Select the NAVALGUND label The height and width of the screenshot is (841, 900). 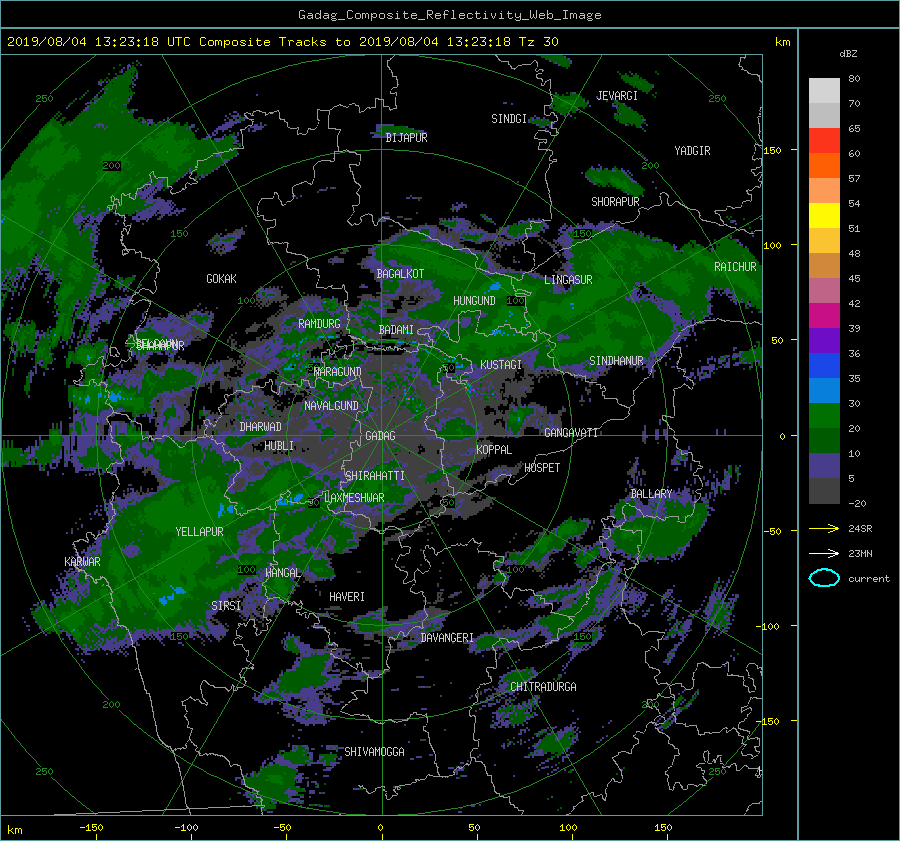coord(331,406)
